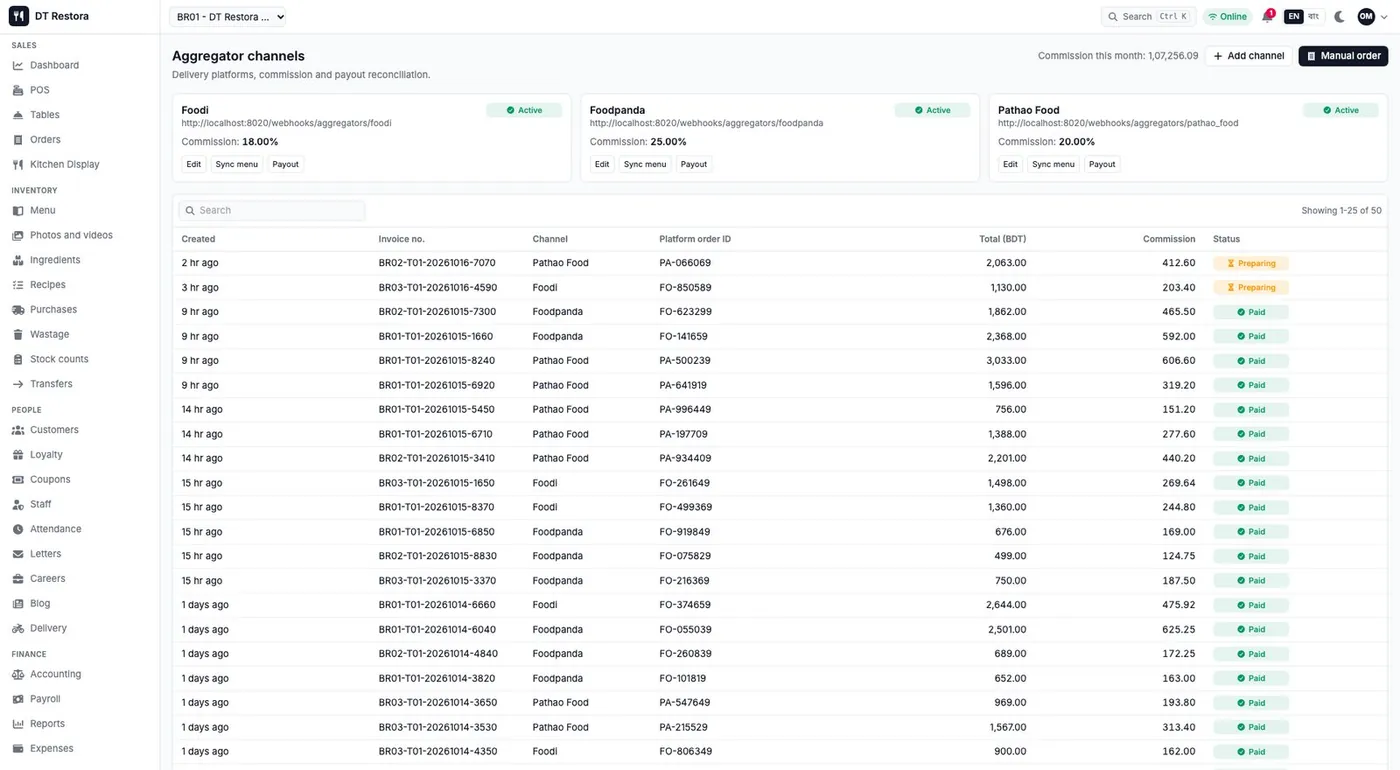Click the Purchases cart icon

coord(18,310)
